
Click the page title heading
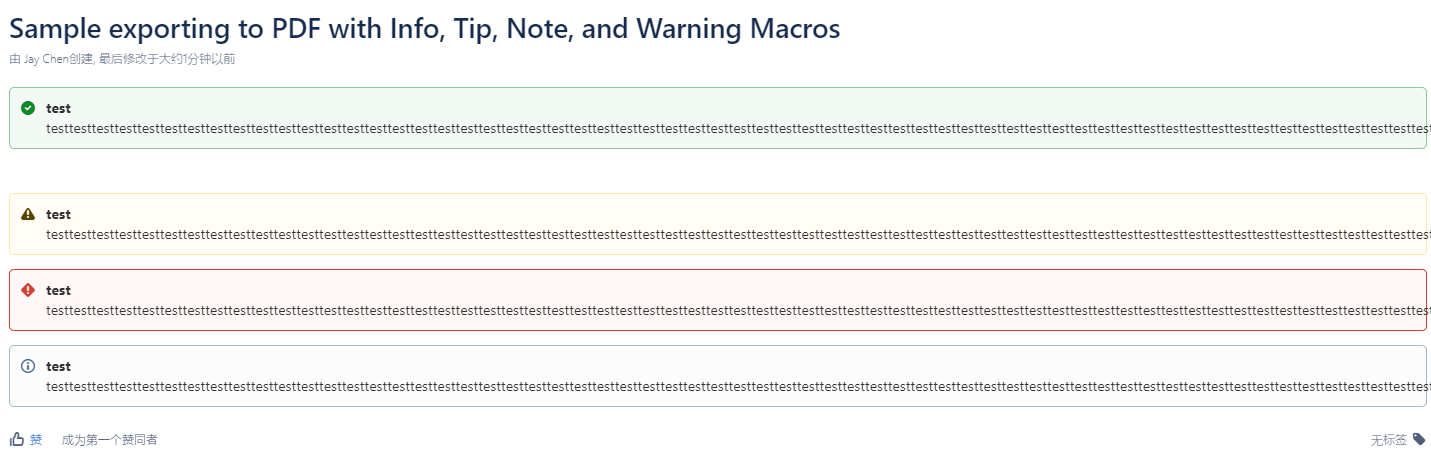pyautogui.click(x=425, y=28)
